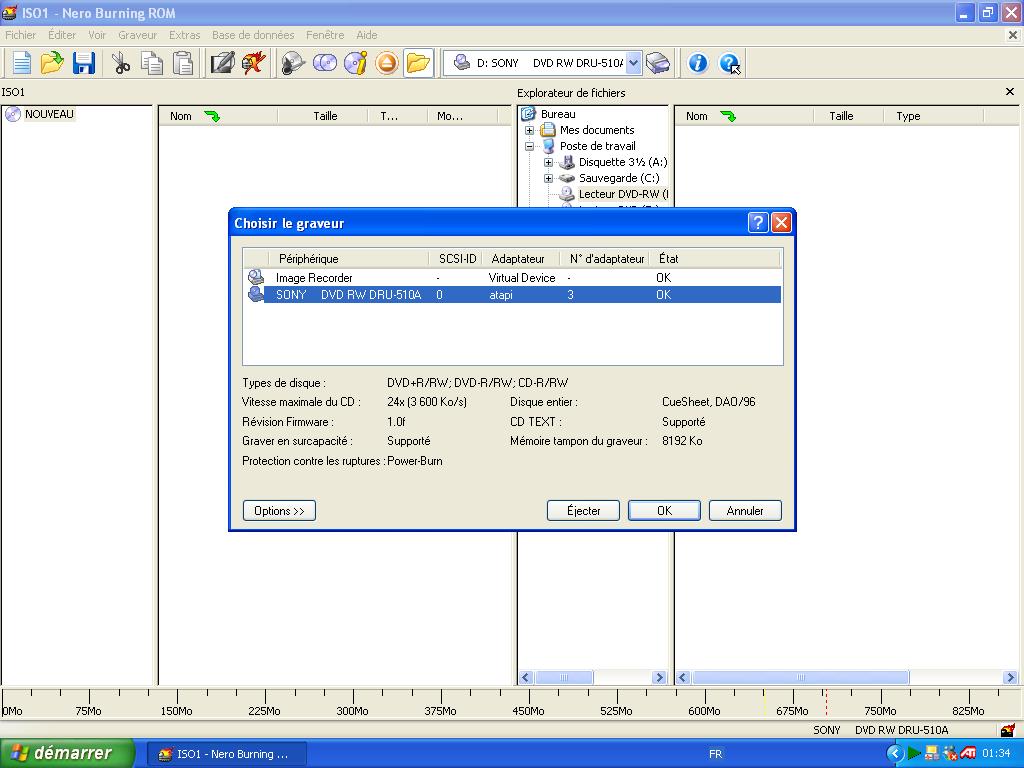The image size is (1024, 768).
Task: Click the NOUVEAU disc icon
Action: 13,114
